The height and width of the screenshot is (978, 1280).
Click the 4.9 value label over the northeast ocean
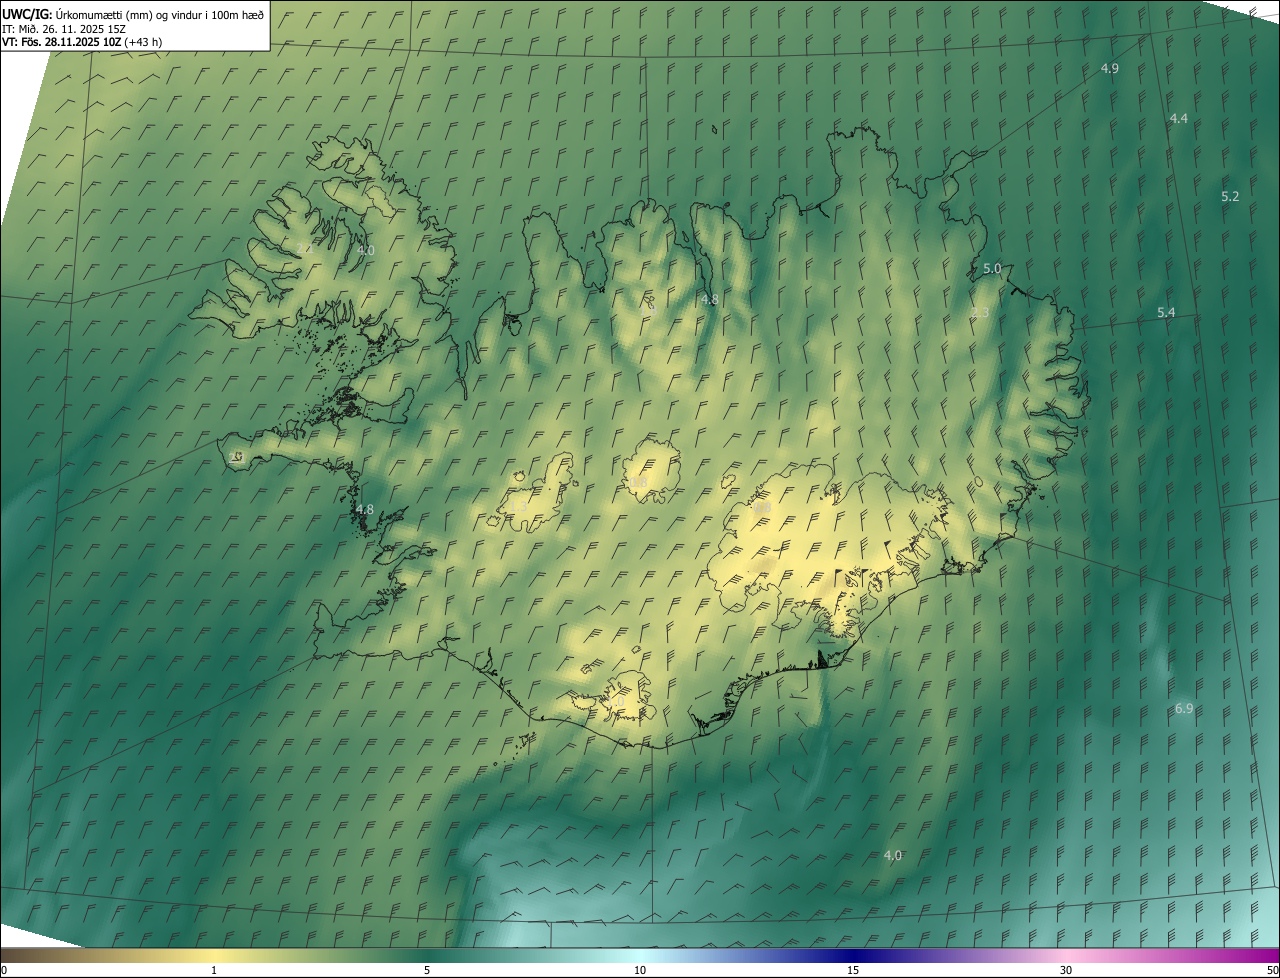(x=1109, y=68)
